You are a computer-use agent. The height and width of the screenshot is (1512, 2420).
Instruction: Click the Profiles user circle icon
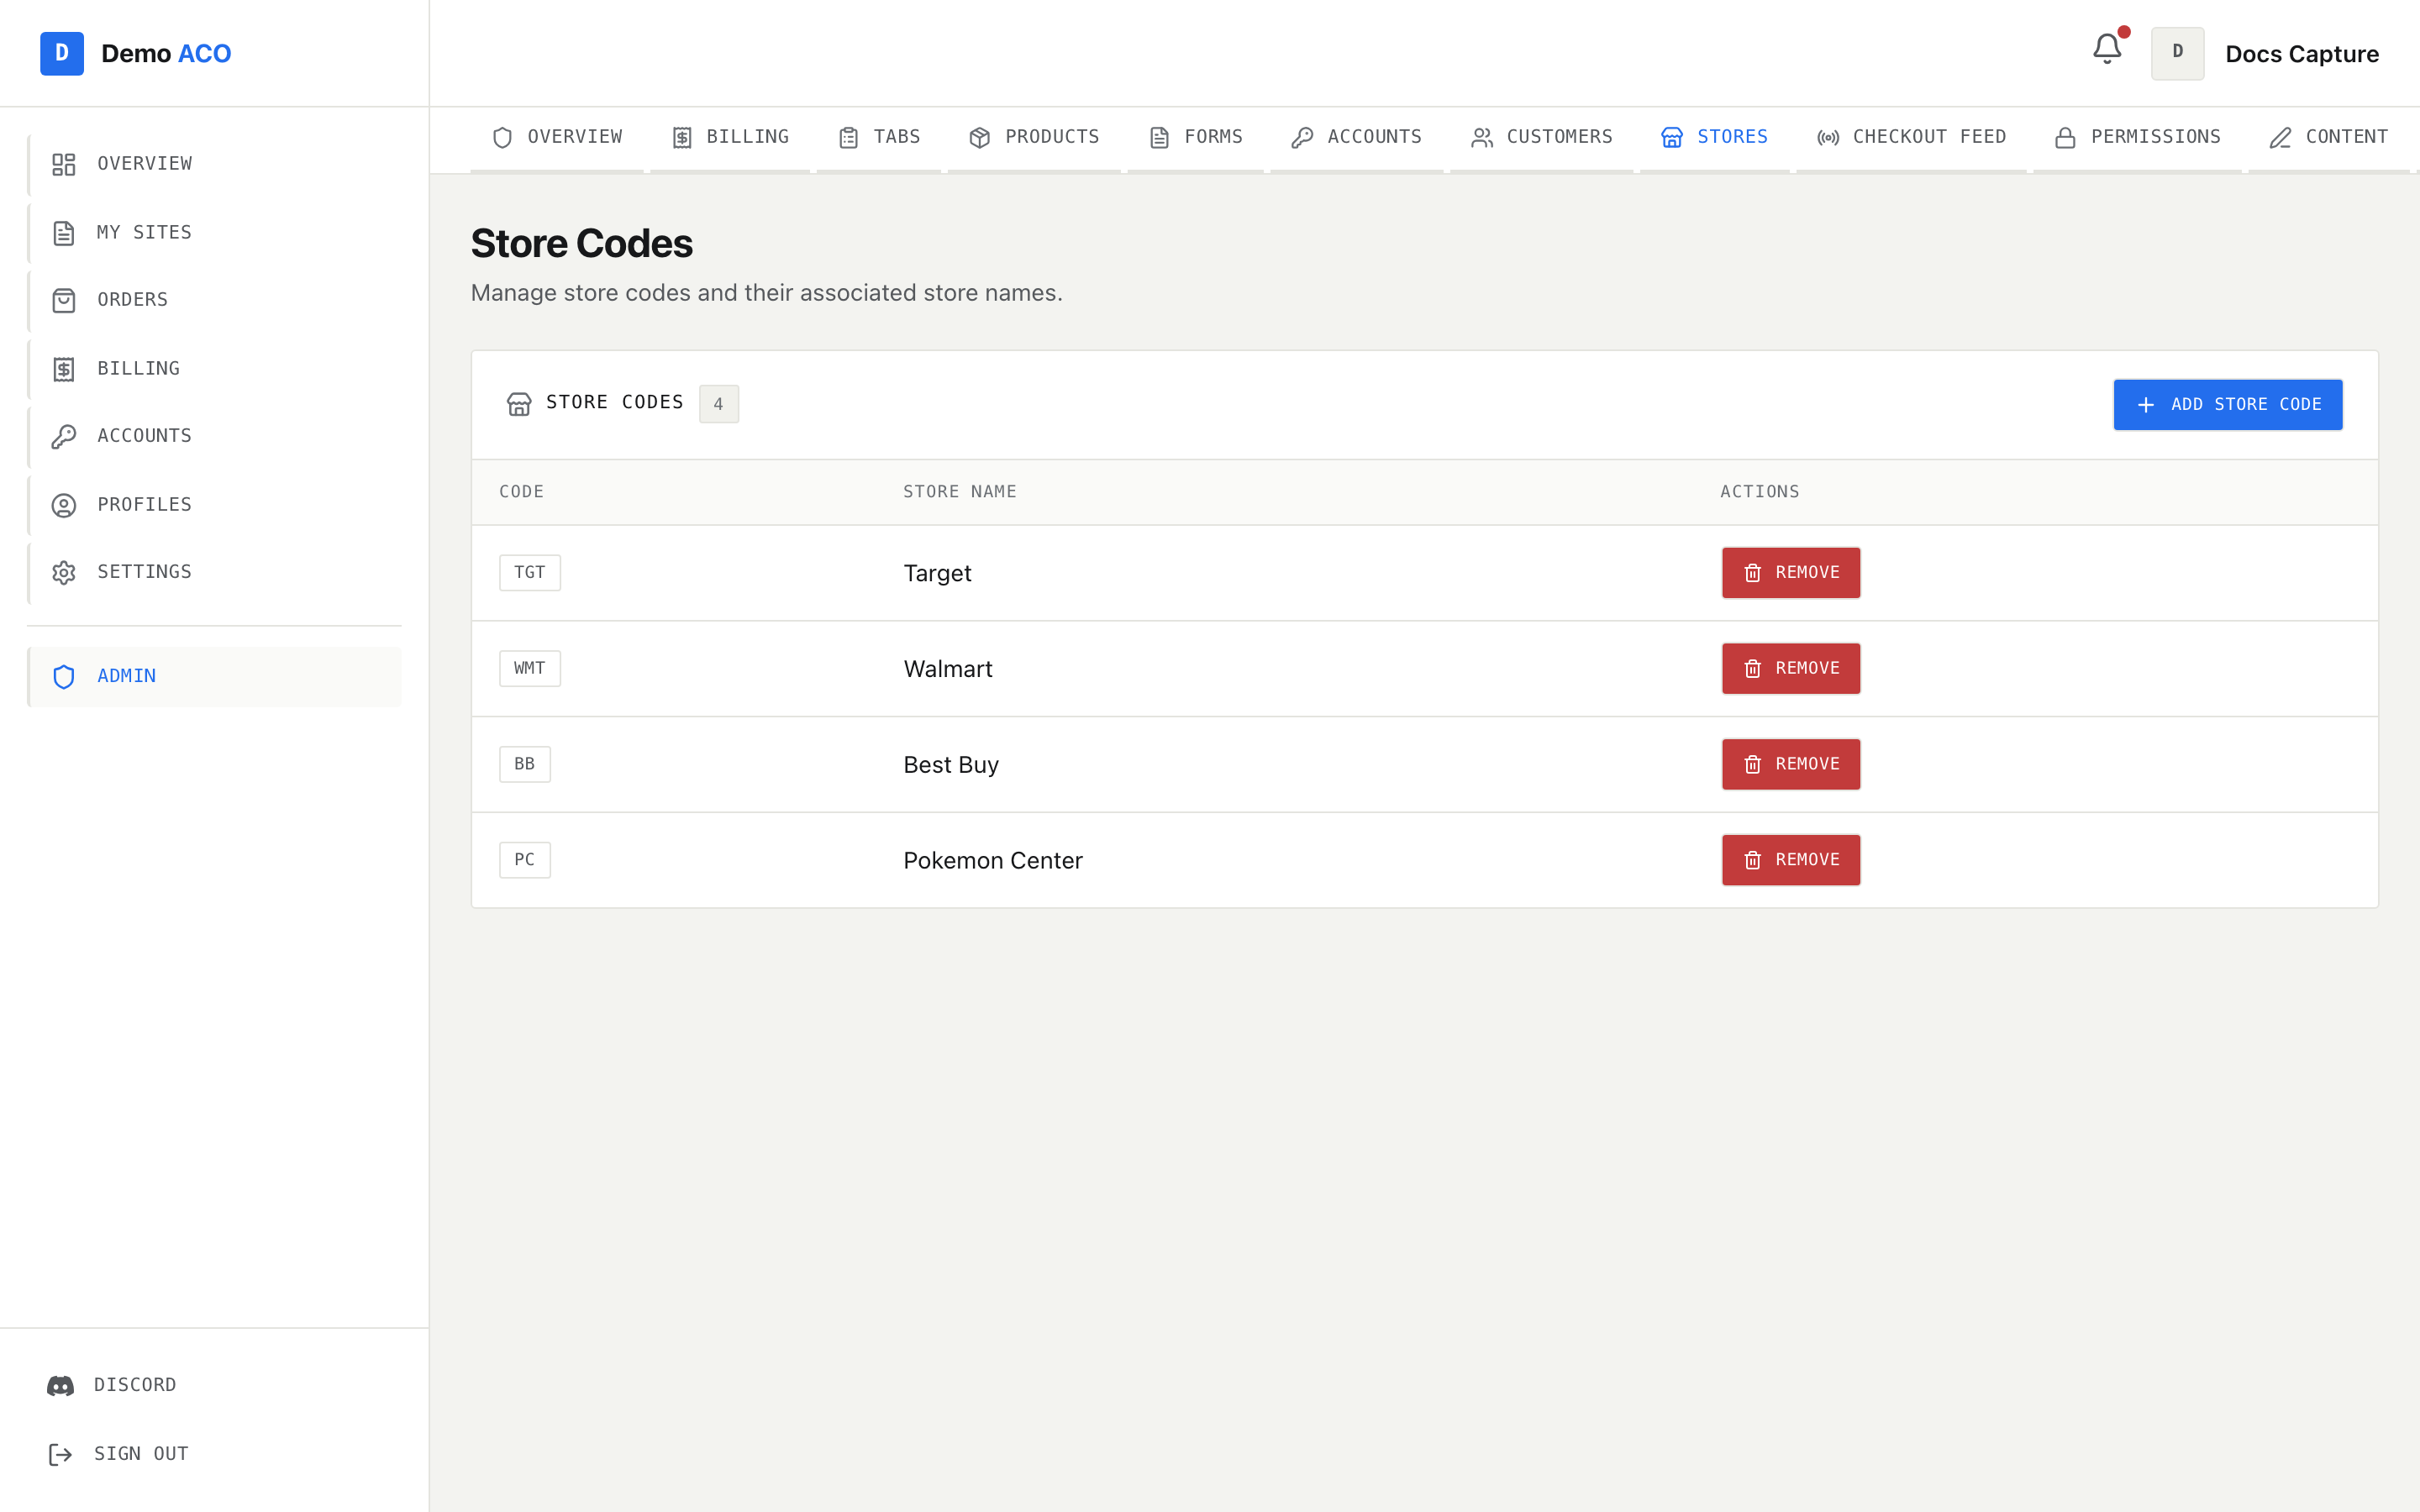click(64, 505)
